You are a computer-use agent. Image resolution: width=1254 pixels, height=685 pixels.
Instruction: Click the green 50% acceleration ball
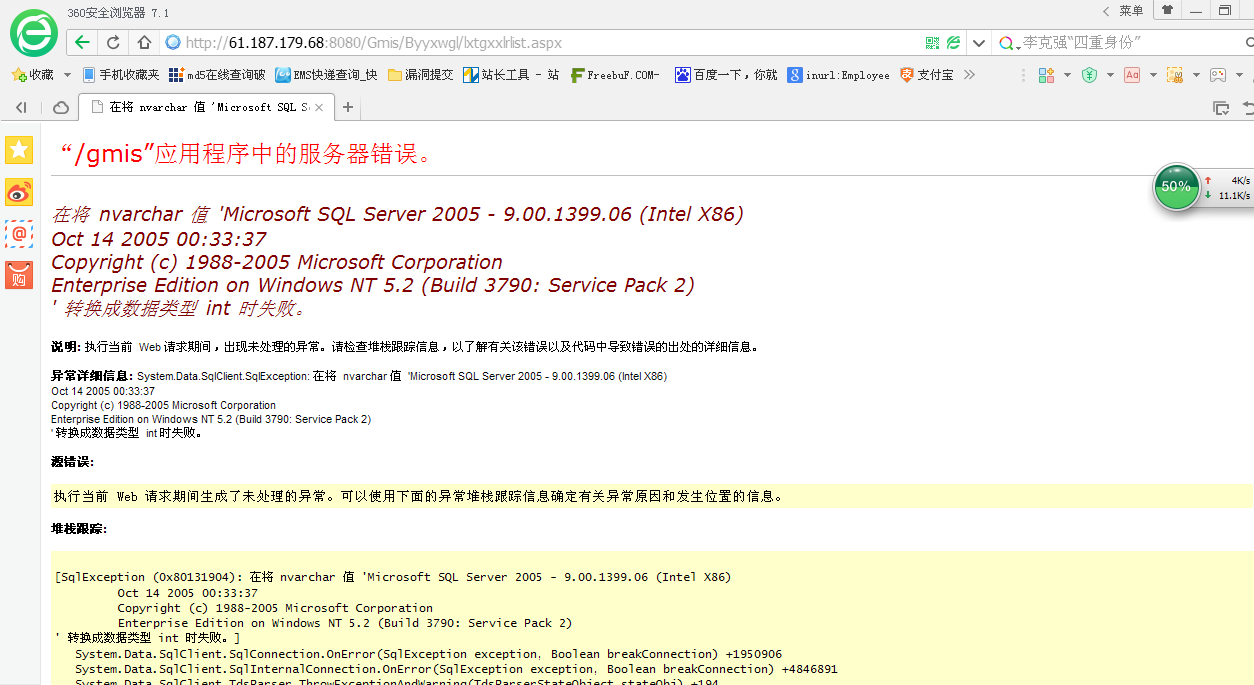1176,187
